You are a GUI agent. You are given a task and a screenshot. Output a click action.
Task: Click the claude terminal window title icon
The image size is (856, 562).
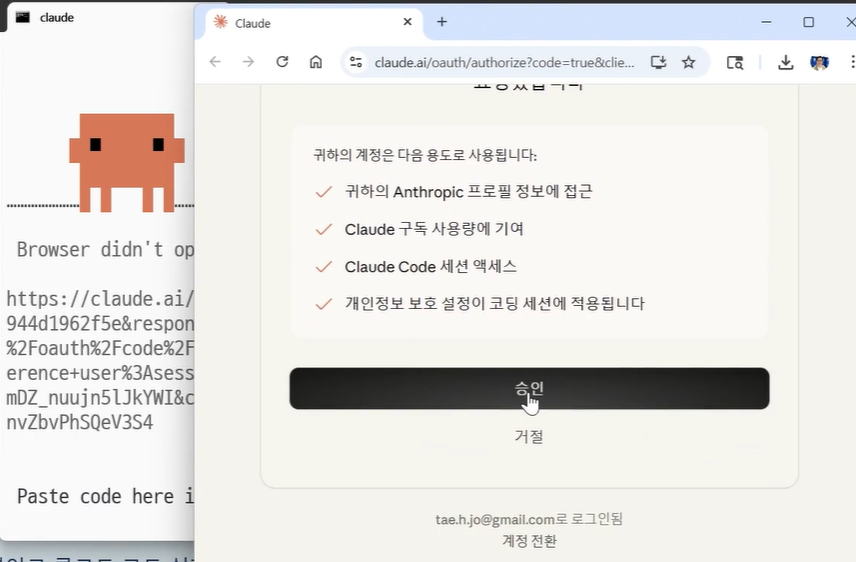[x=22, y=17]
